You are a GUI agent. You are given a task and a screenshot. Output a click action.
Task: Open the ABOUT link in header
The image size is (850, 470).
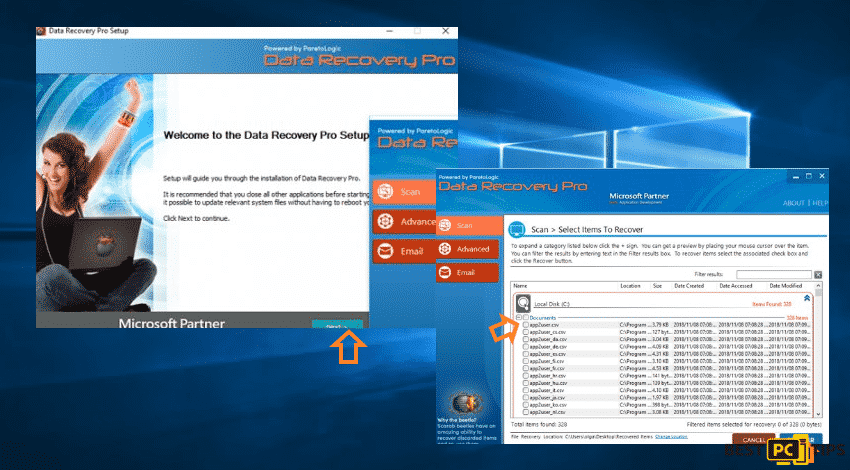[794, 203]
